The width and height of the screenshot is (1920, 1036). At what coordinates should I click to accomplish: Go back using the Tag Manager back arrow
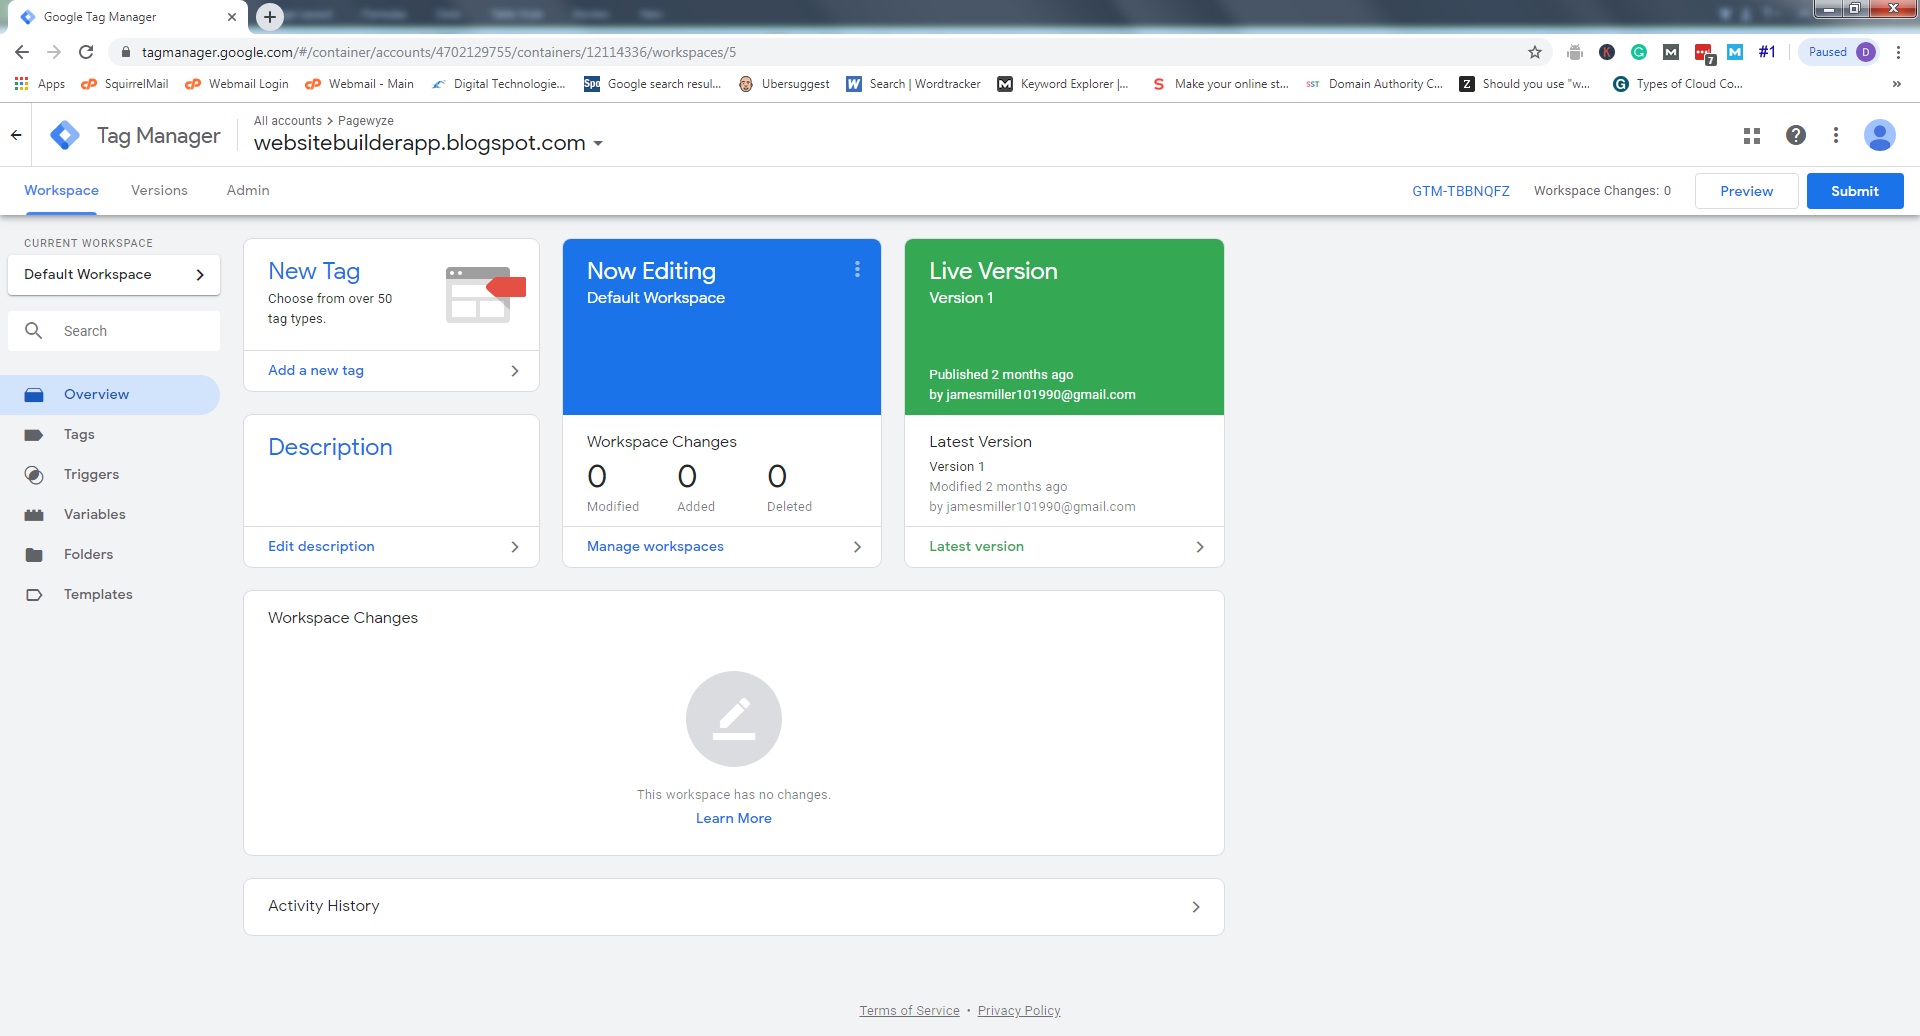point(16,135)
